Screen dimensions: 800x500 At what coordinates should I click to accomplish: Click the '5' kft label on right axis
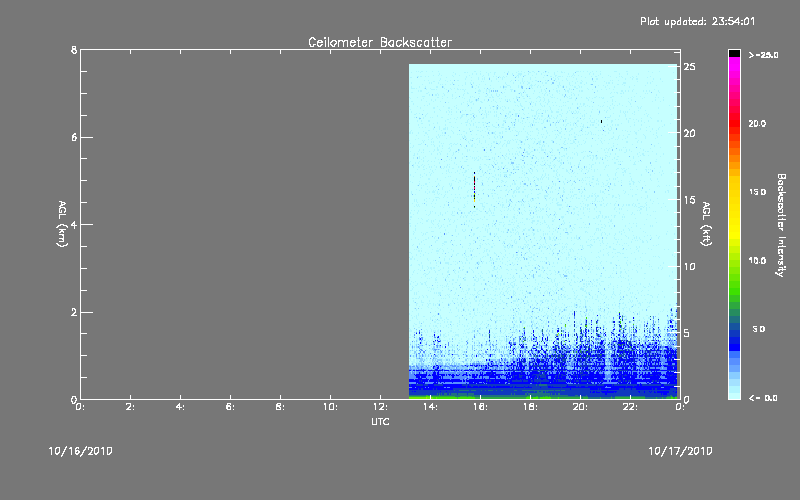pyautogui.click(x=687, y=333)
